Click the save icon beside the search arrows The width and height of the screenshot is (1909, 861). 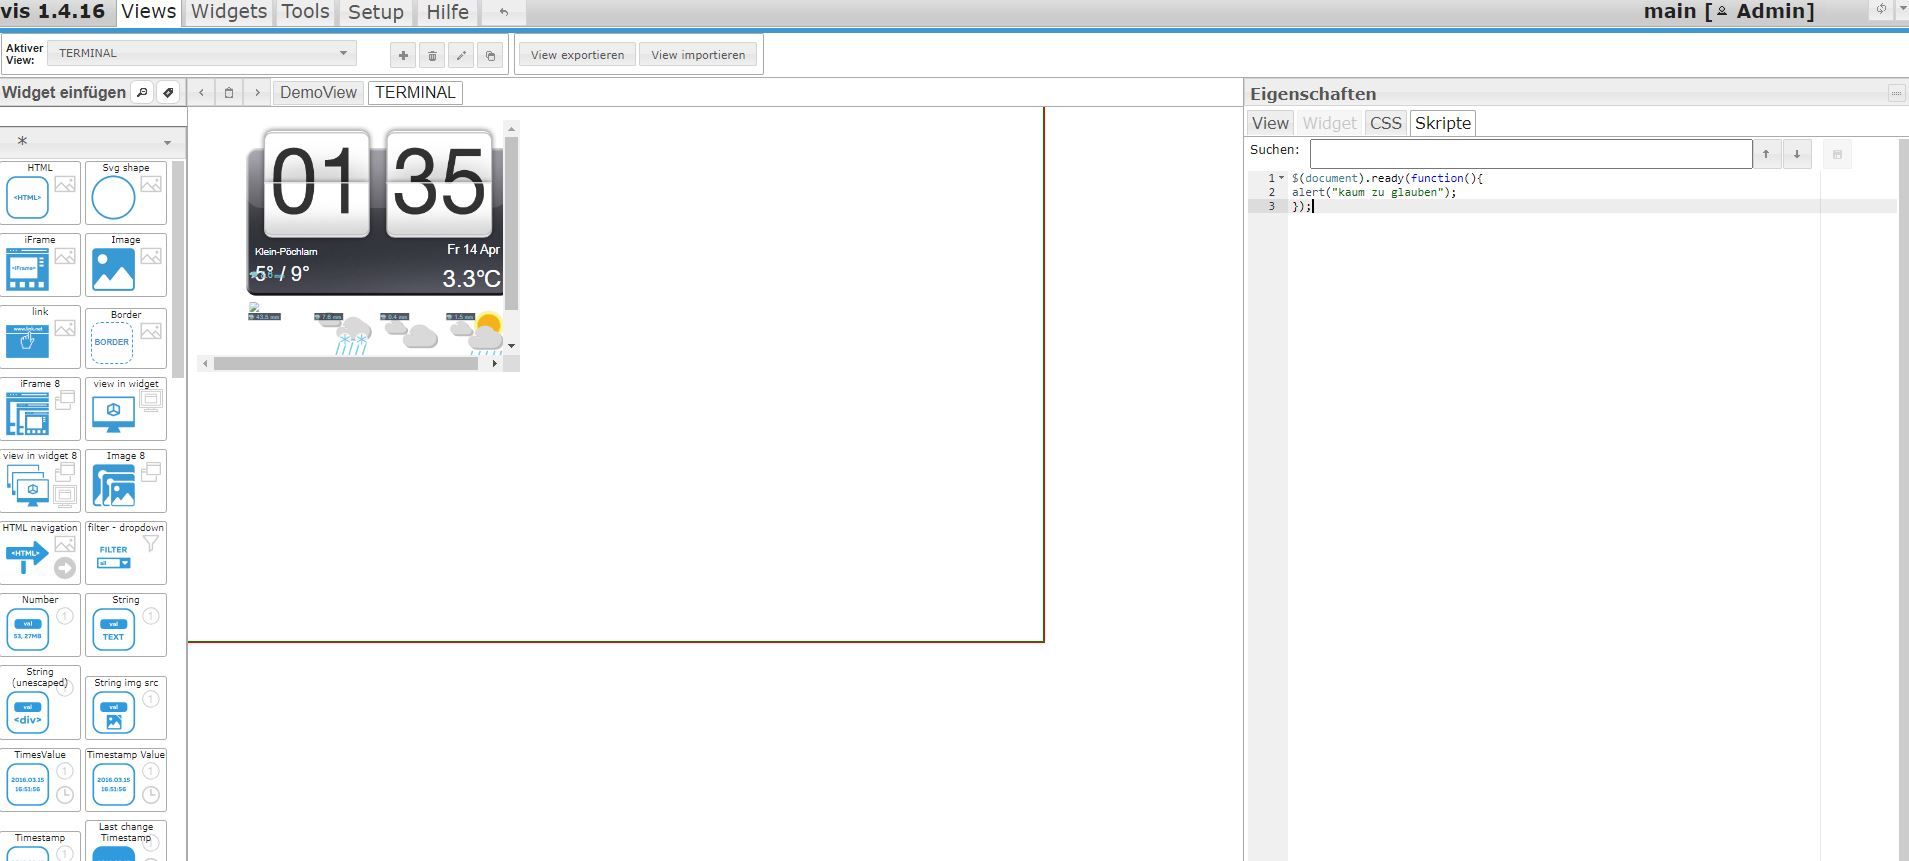coord(1837,155)
